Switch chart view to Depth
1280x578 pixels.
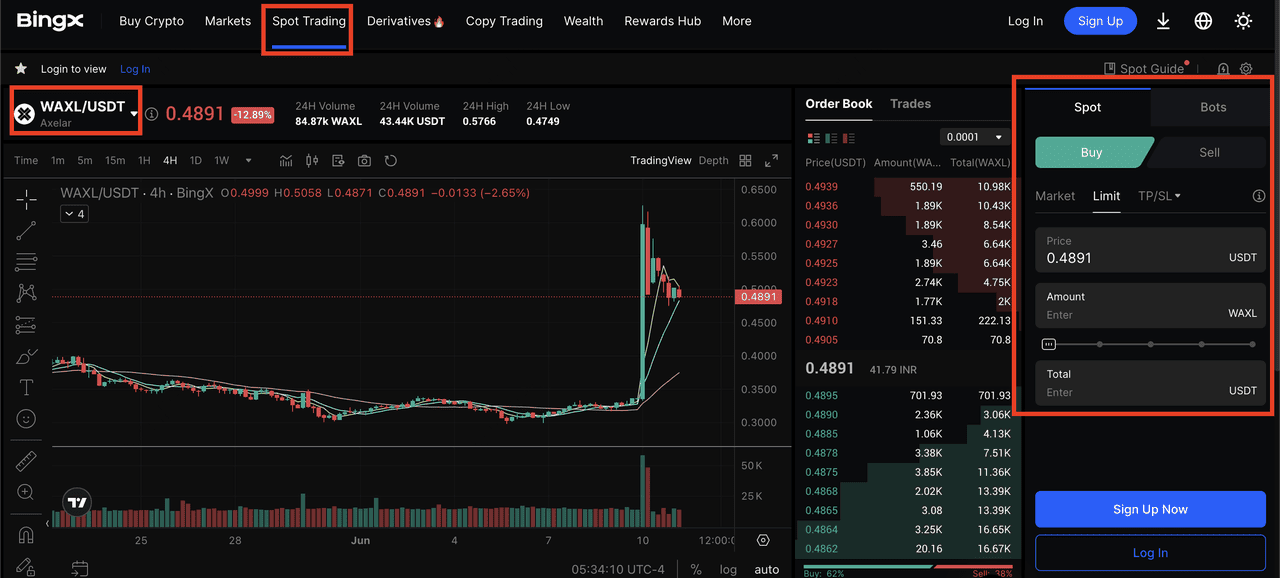pos(713,160)
